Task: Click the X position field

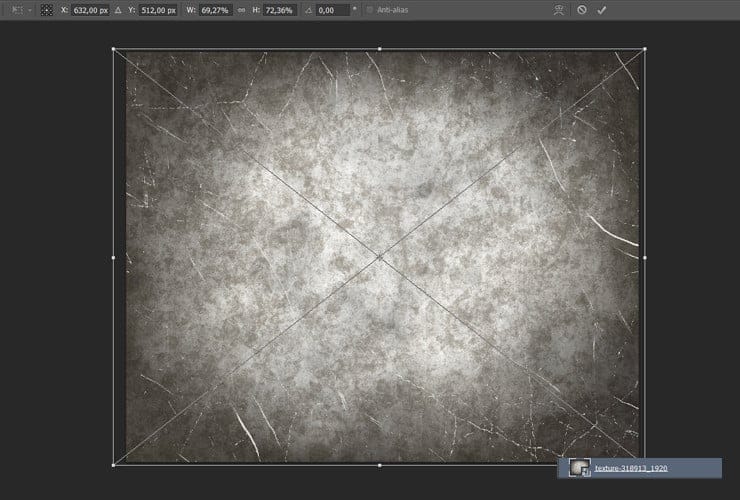Action: tap(92, 9)
